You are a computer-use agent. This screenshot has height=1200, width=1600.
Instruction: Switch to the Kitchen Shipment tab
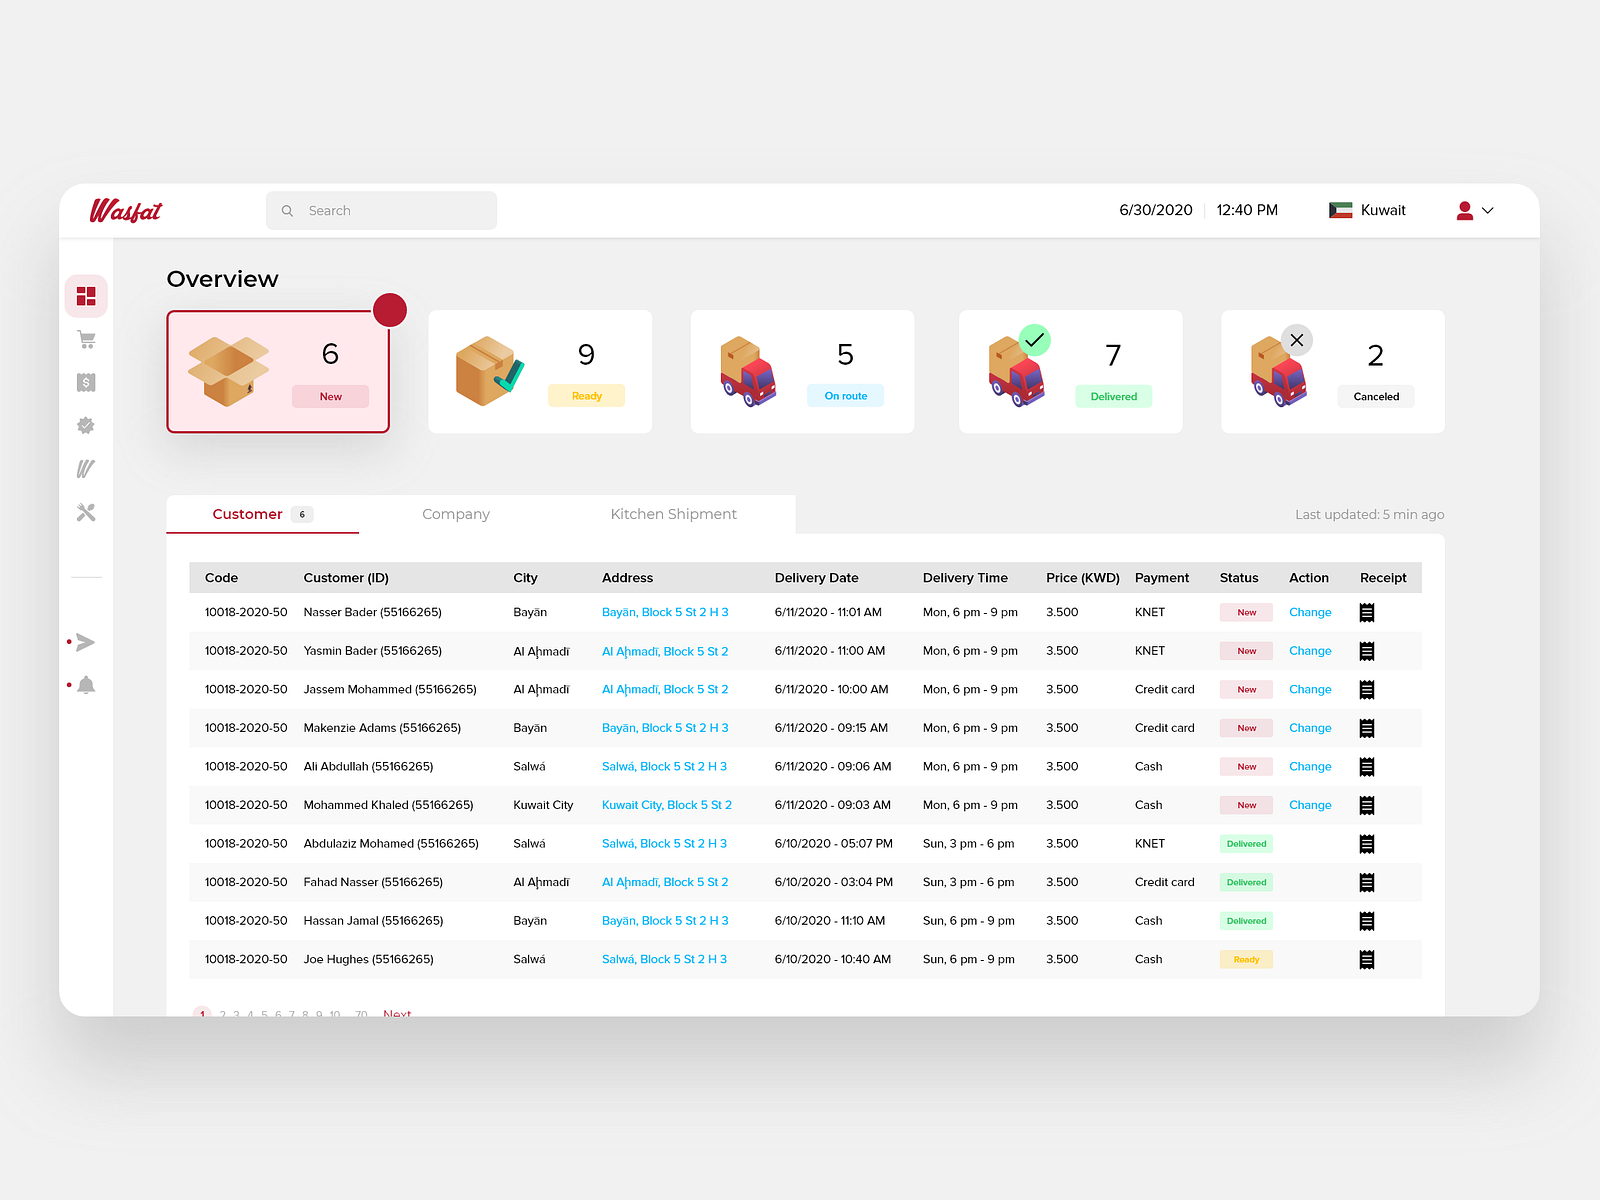click(x=673, y=514)
